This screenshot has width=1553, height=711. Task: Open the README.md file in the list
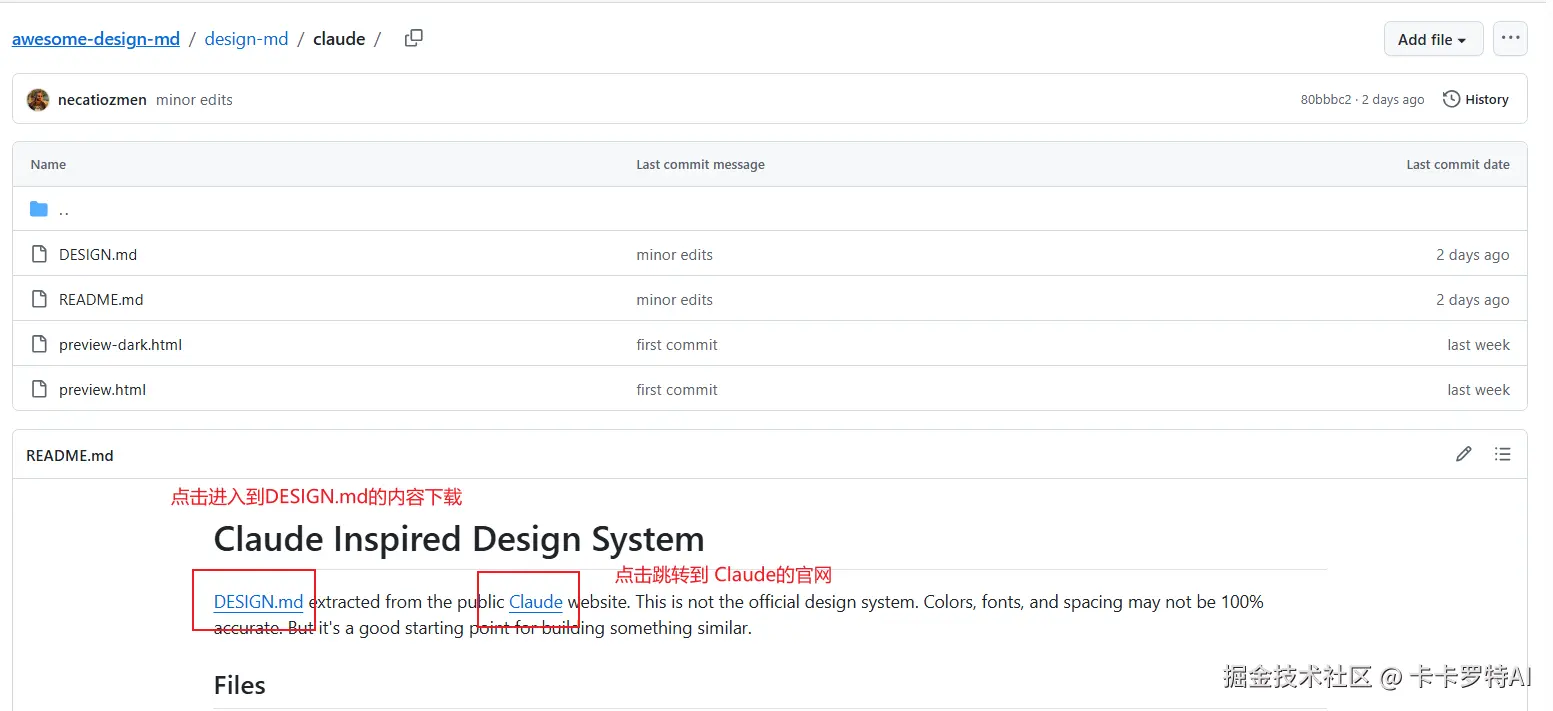point(101,300)
